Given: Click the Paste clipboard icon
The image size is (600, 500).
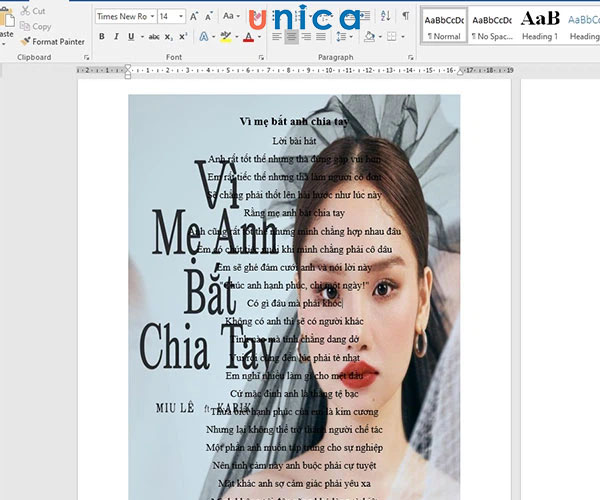Looking at the screenshot, I should tap(7, 16).
